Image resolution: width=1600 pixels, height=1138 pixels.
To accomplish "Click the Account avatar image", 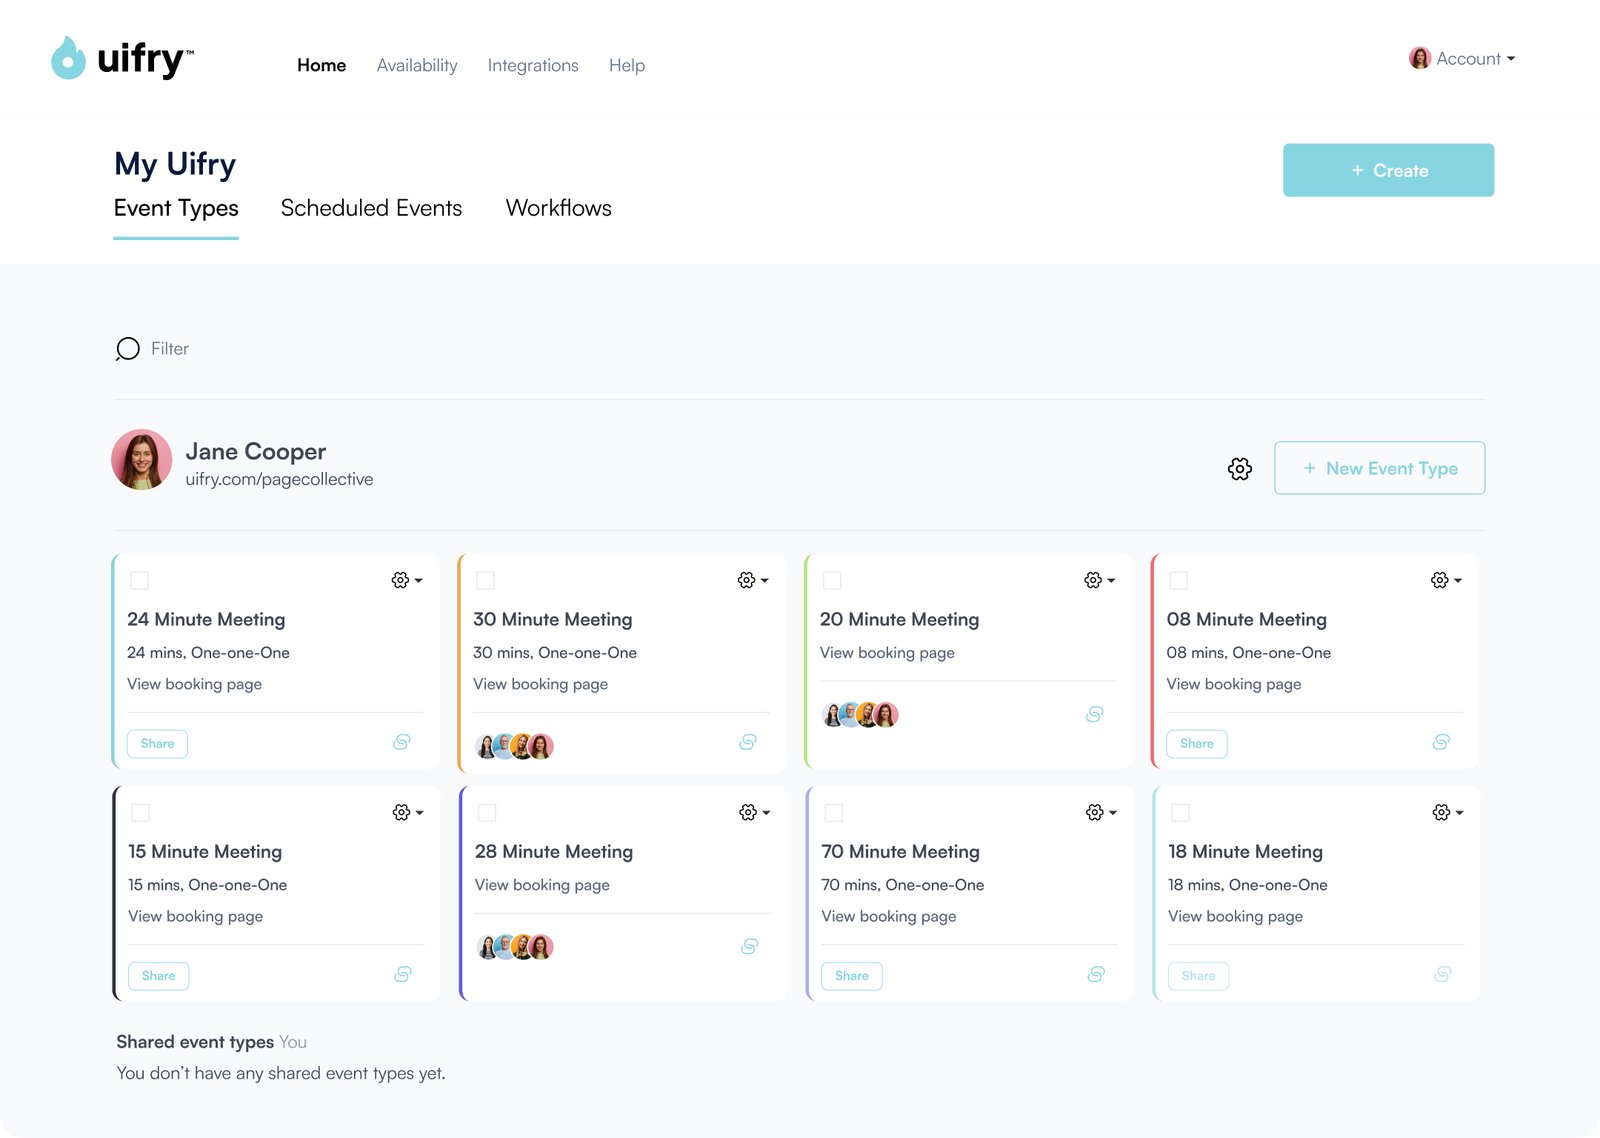I will point(1420,58).
